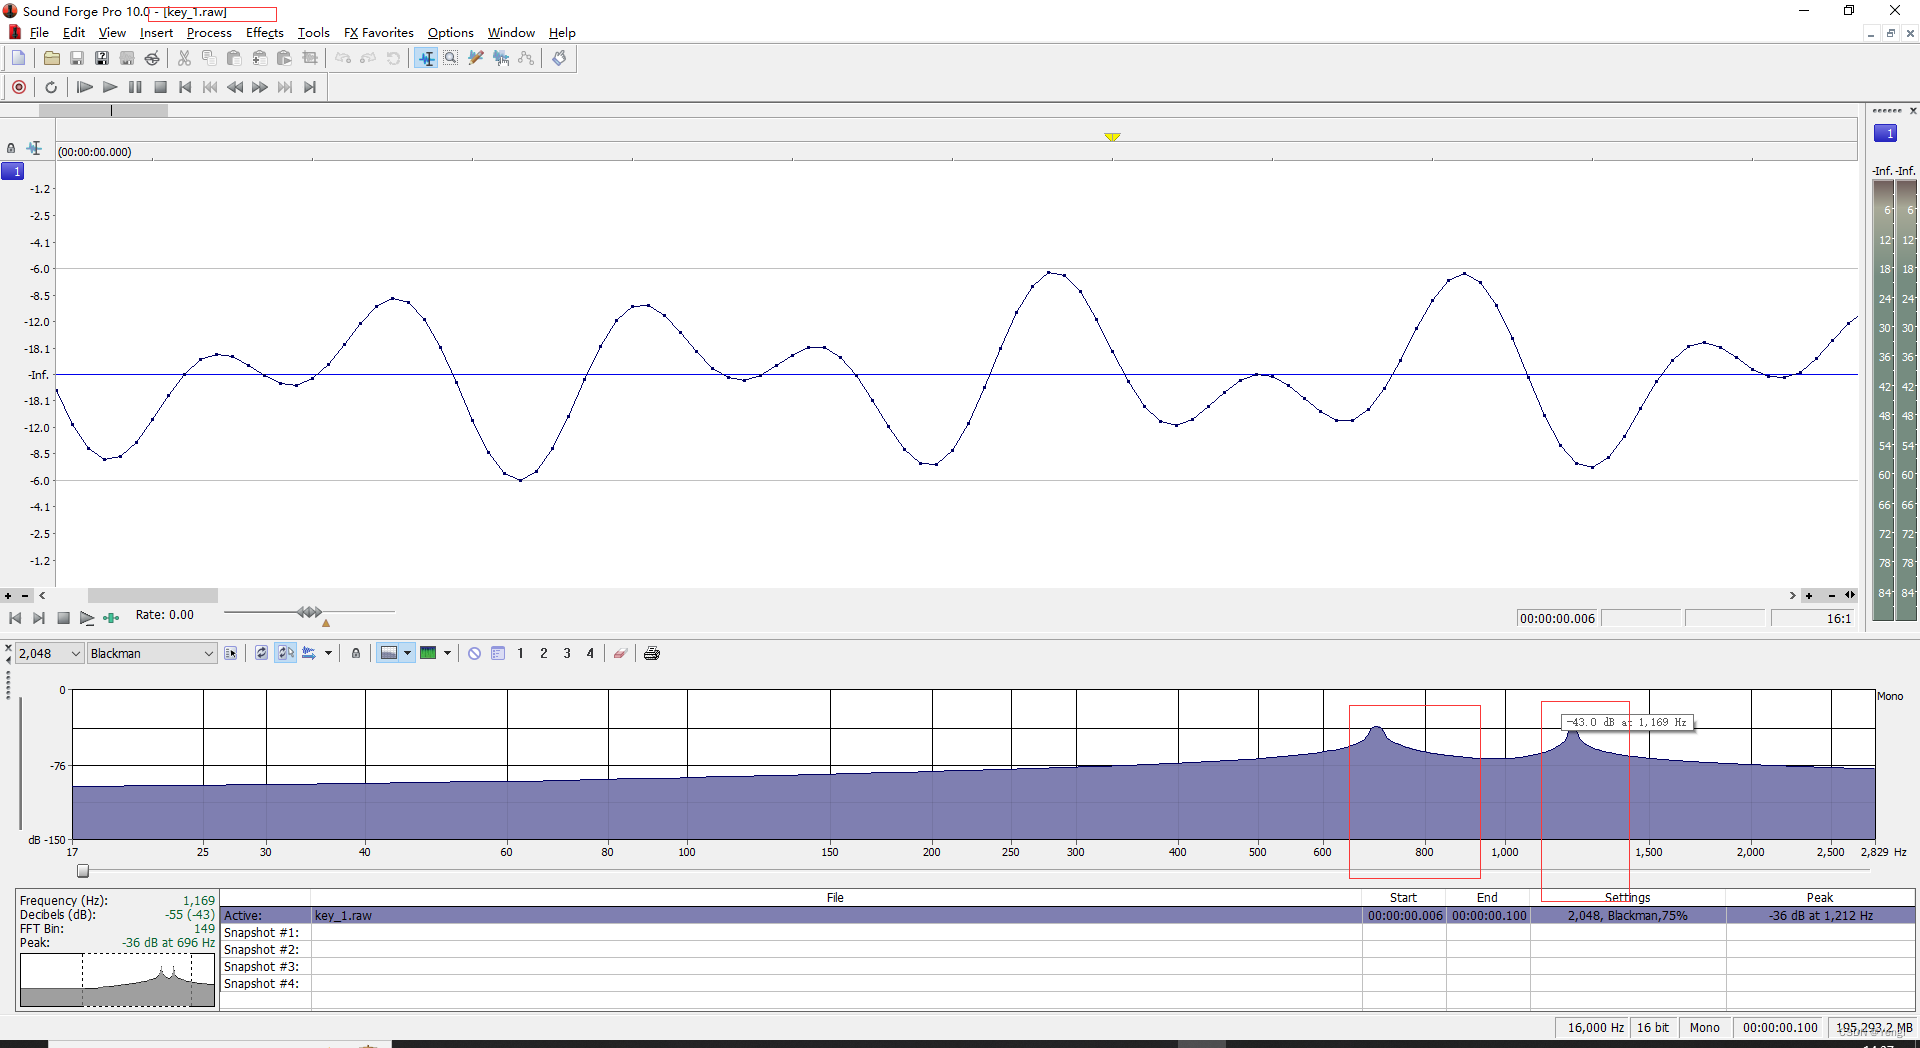Toggle Show Statistics panel icon
The width and height of the screenshot is (1920, 1048).
coord(498,653)
